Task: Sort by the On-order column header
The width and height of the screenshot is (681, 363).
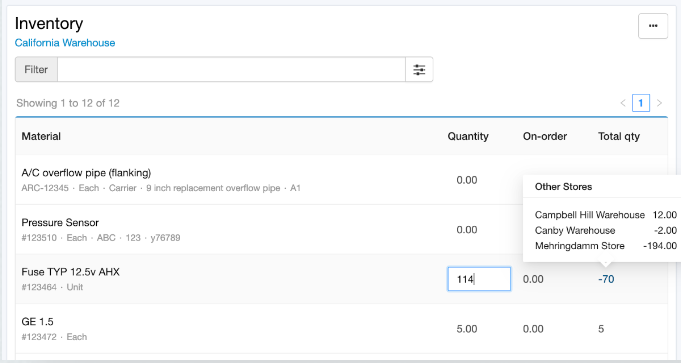Action: click(545, 136)
